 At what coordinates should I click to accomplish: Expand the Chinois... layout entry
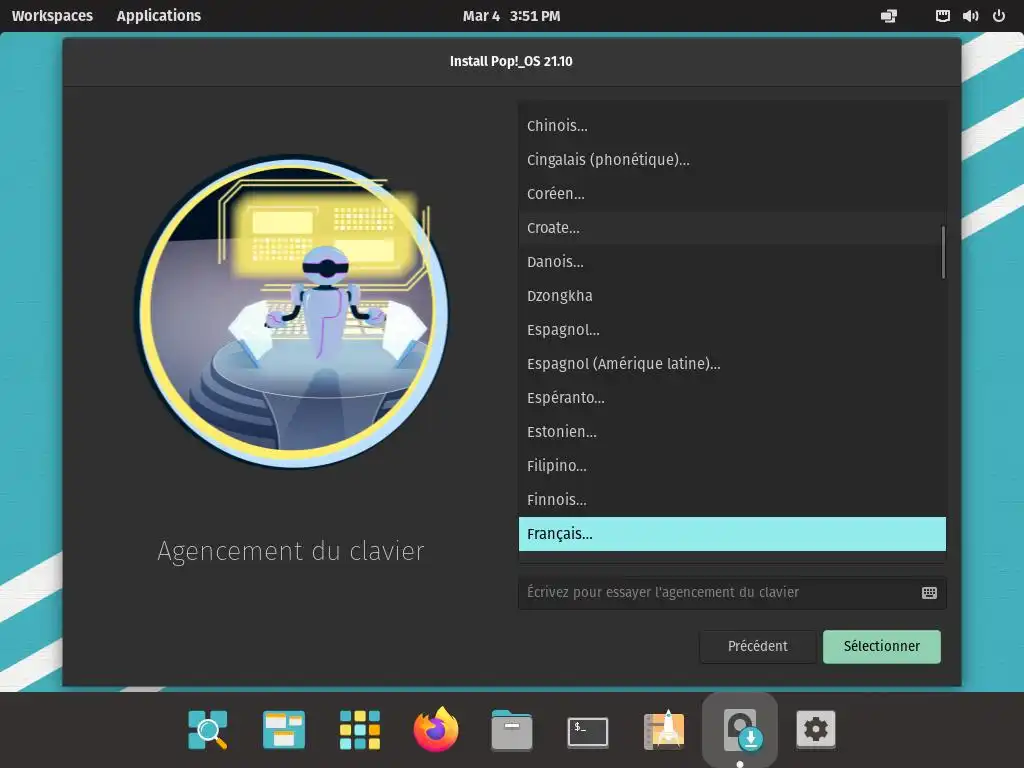(x=732, y=125)
